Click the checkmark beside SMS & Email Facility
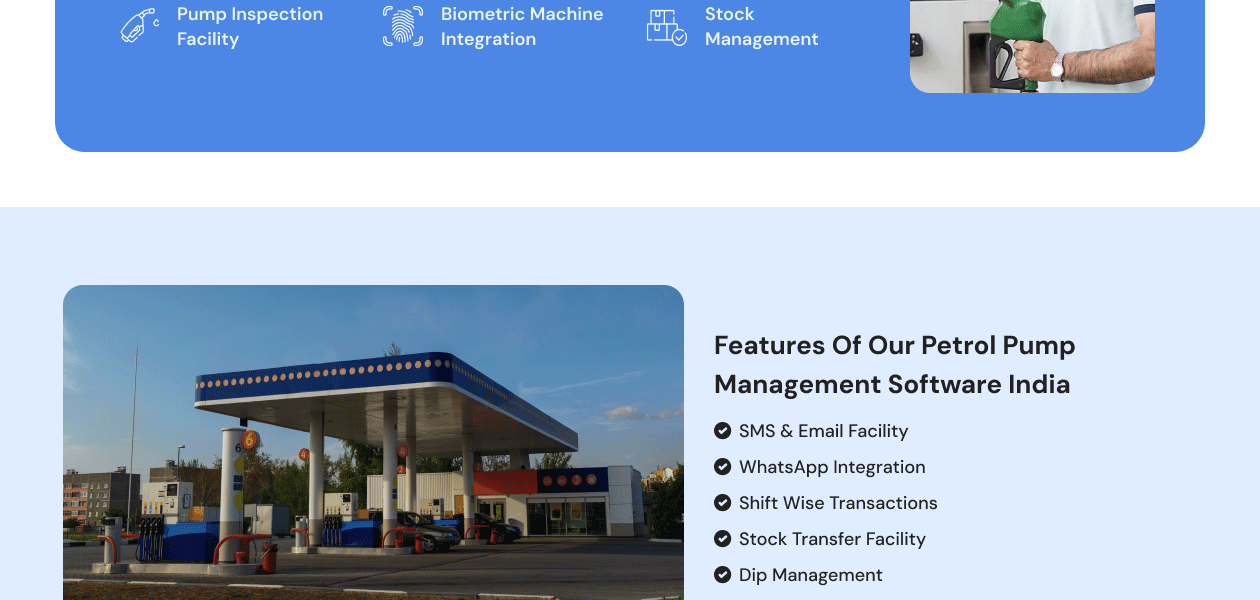1260x600 pixels. click(x=722, y=431)
